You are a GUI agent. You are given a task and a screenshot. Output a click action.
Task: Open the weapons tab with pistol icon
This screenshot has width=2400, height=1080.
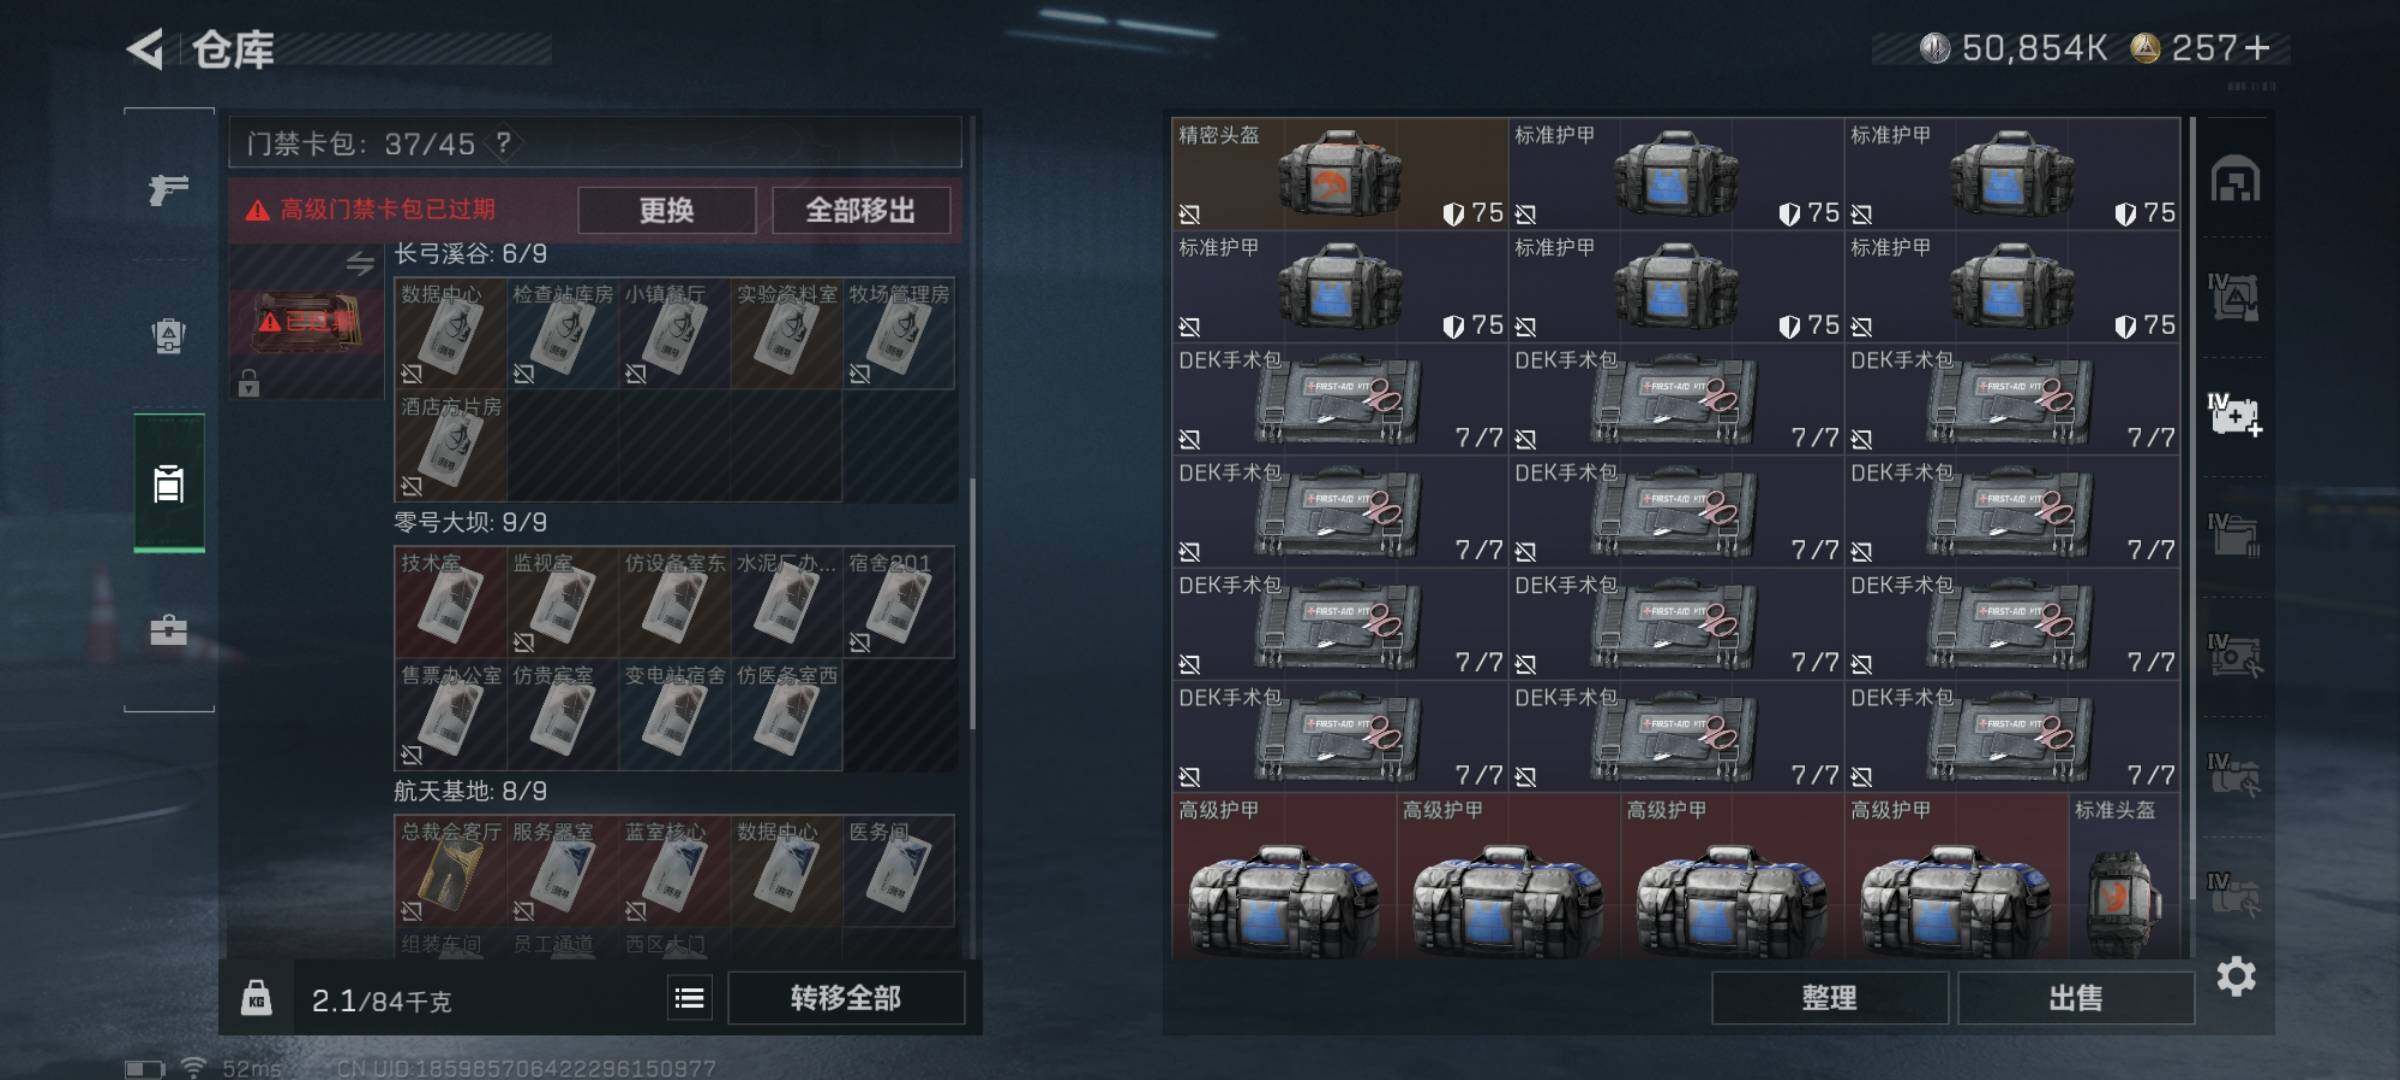[168, 188]
